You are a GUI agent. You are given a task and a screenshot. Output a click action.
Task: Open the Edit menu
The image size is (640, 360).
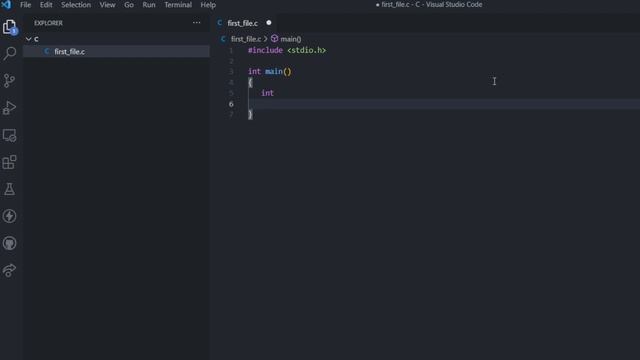pyautogui.click(x=46, y=5)
